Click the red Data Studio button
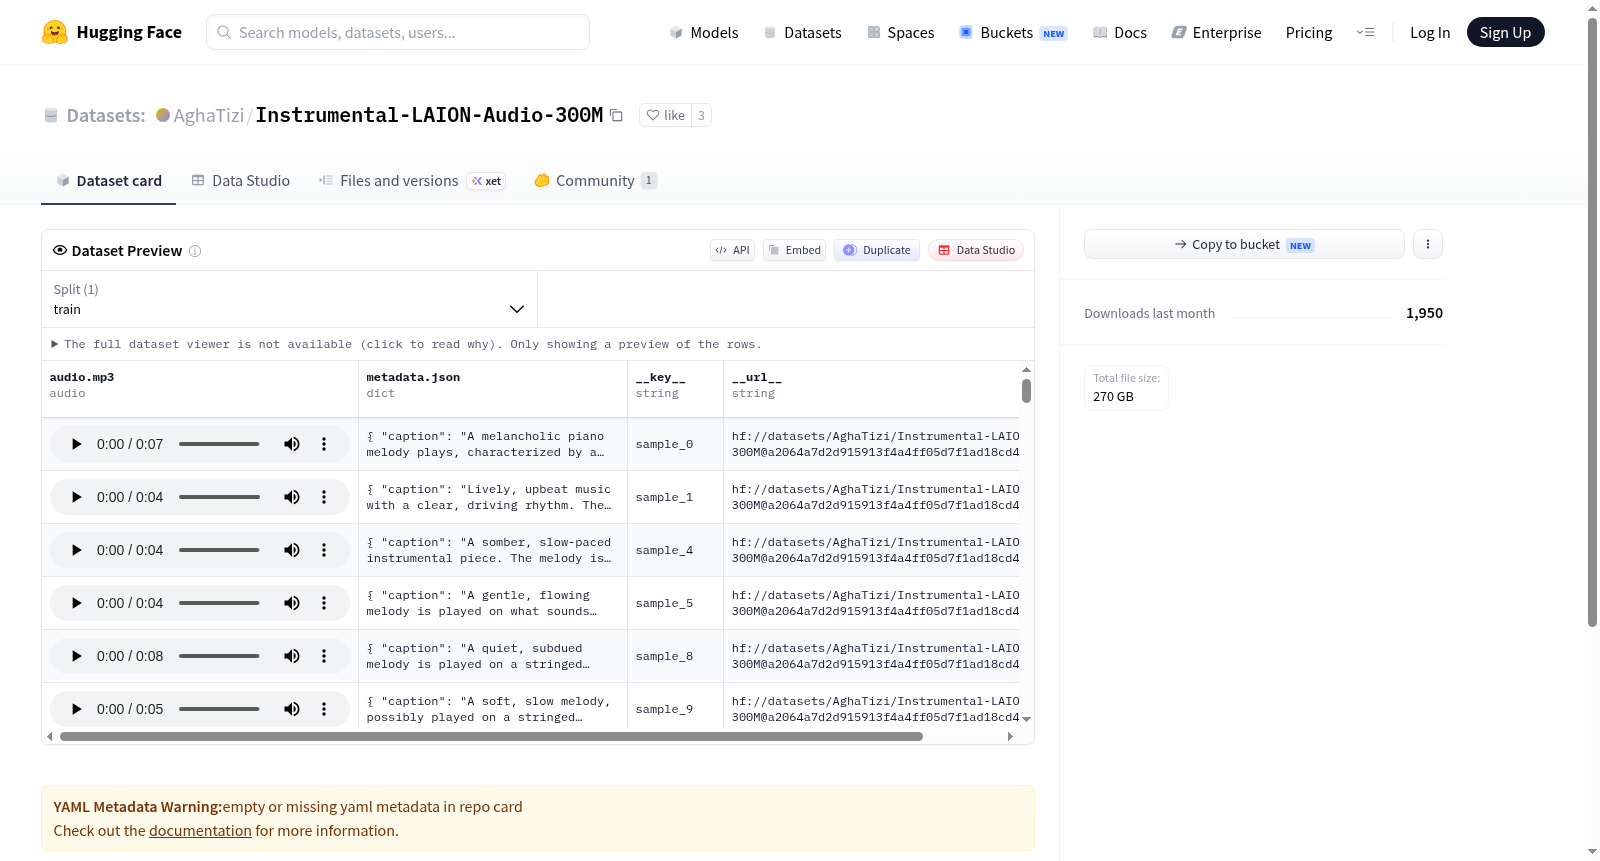This screenshot has height=861, width=1600. click(976, 250)
